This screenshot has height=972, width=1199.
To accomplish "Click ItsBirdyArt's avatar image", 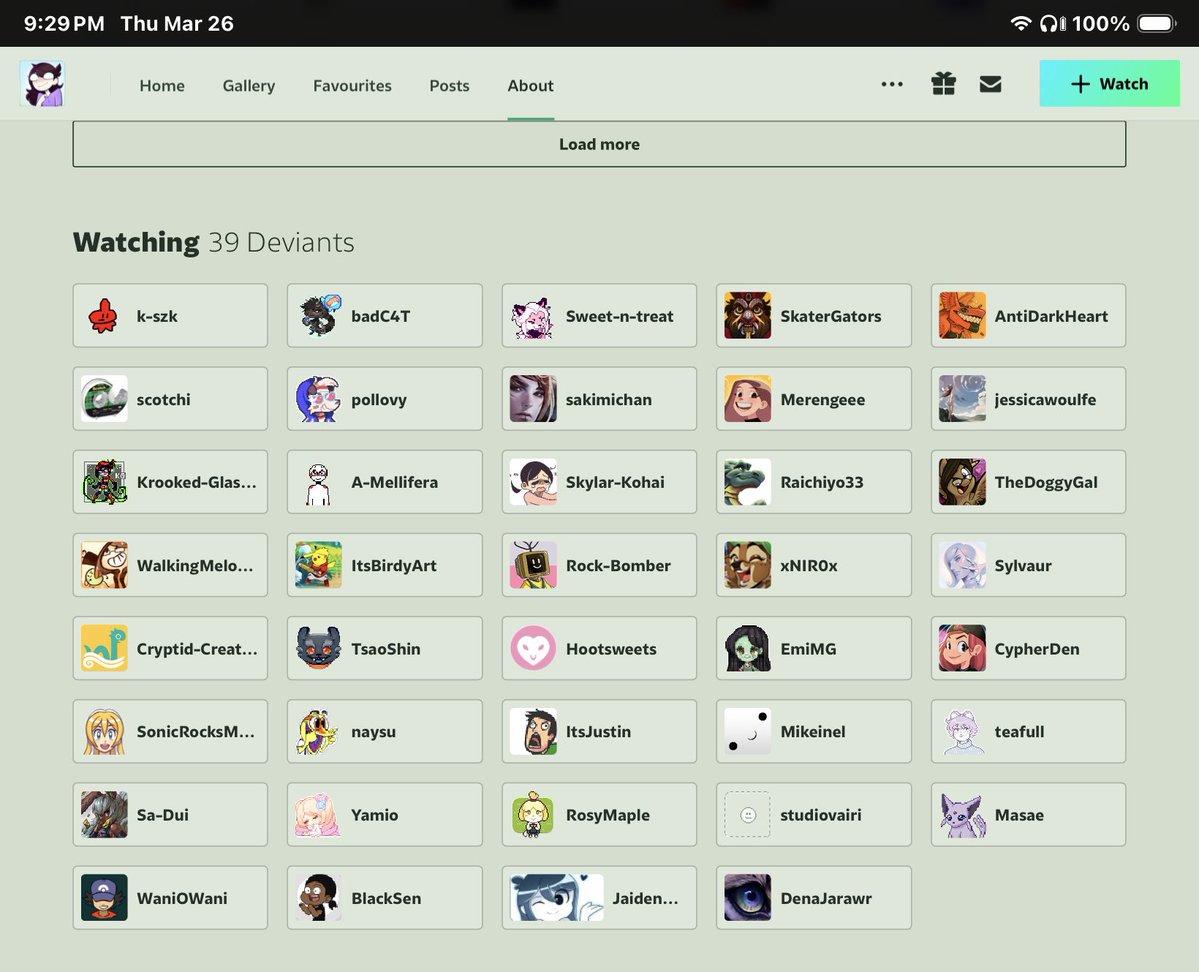I will click(319, 565).
